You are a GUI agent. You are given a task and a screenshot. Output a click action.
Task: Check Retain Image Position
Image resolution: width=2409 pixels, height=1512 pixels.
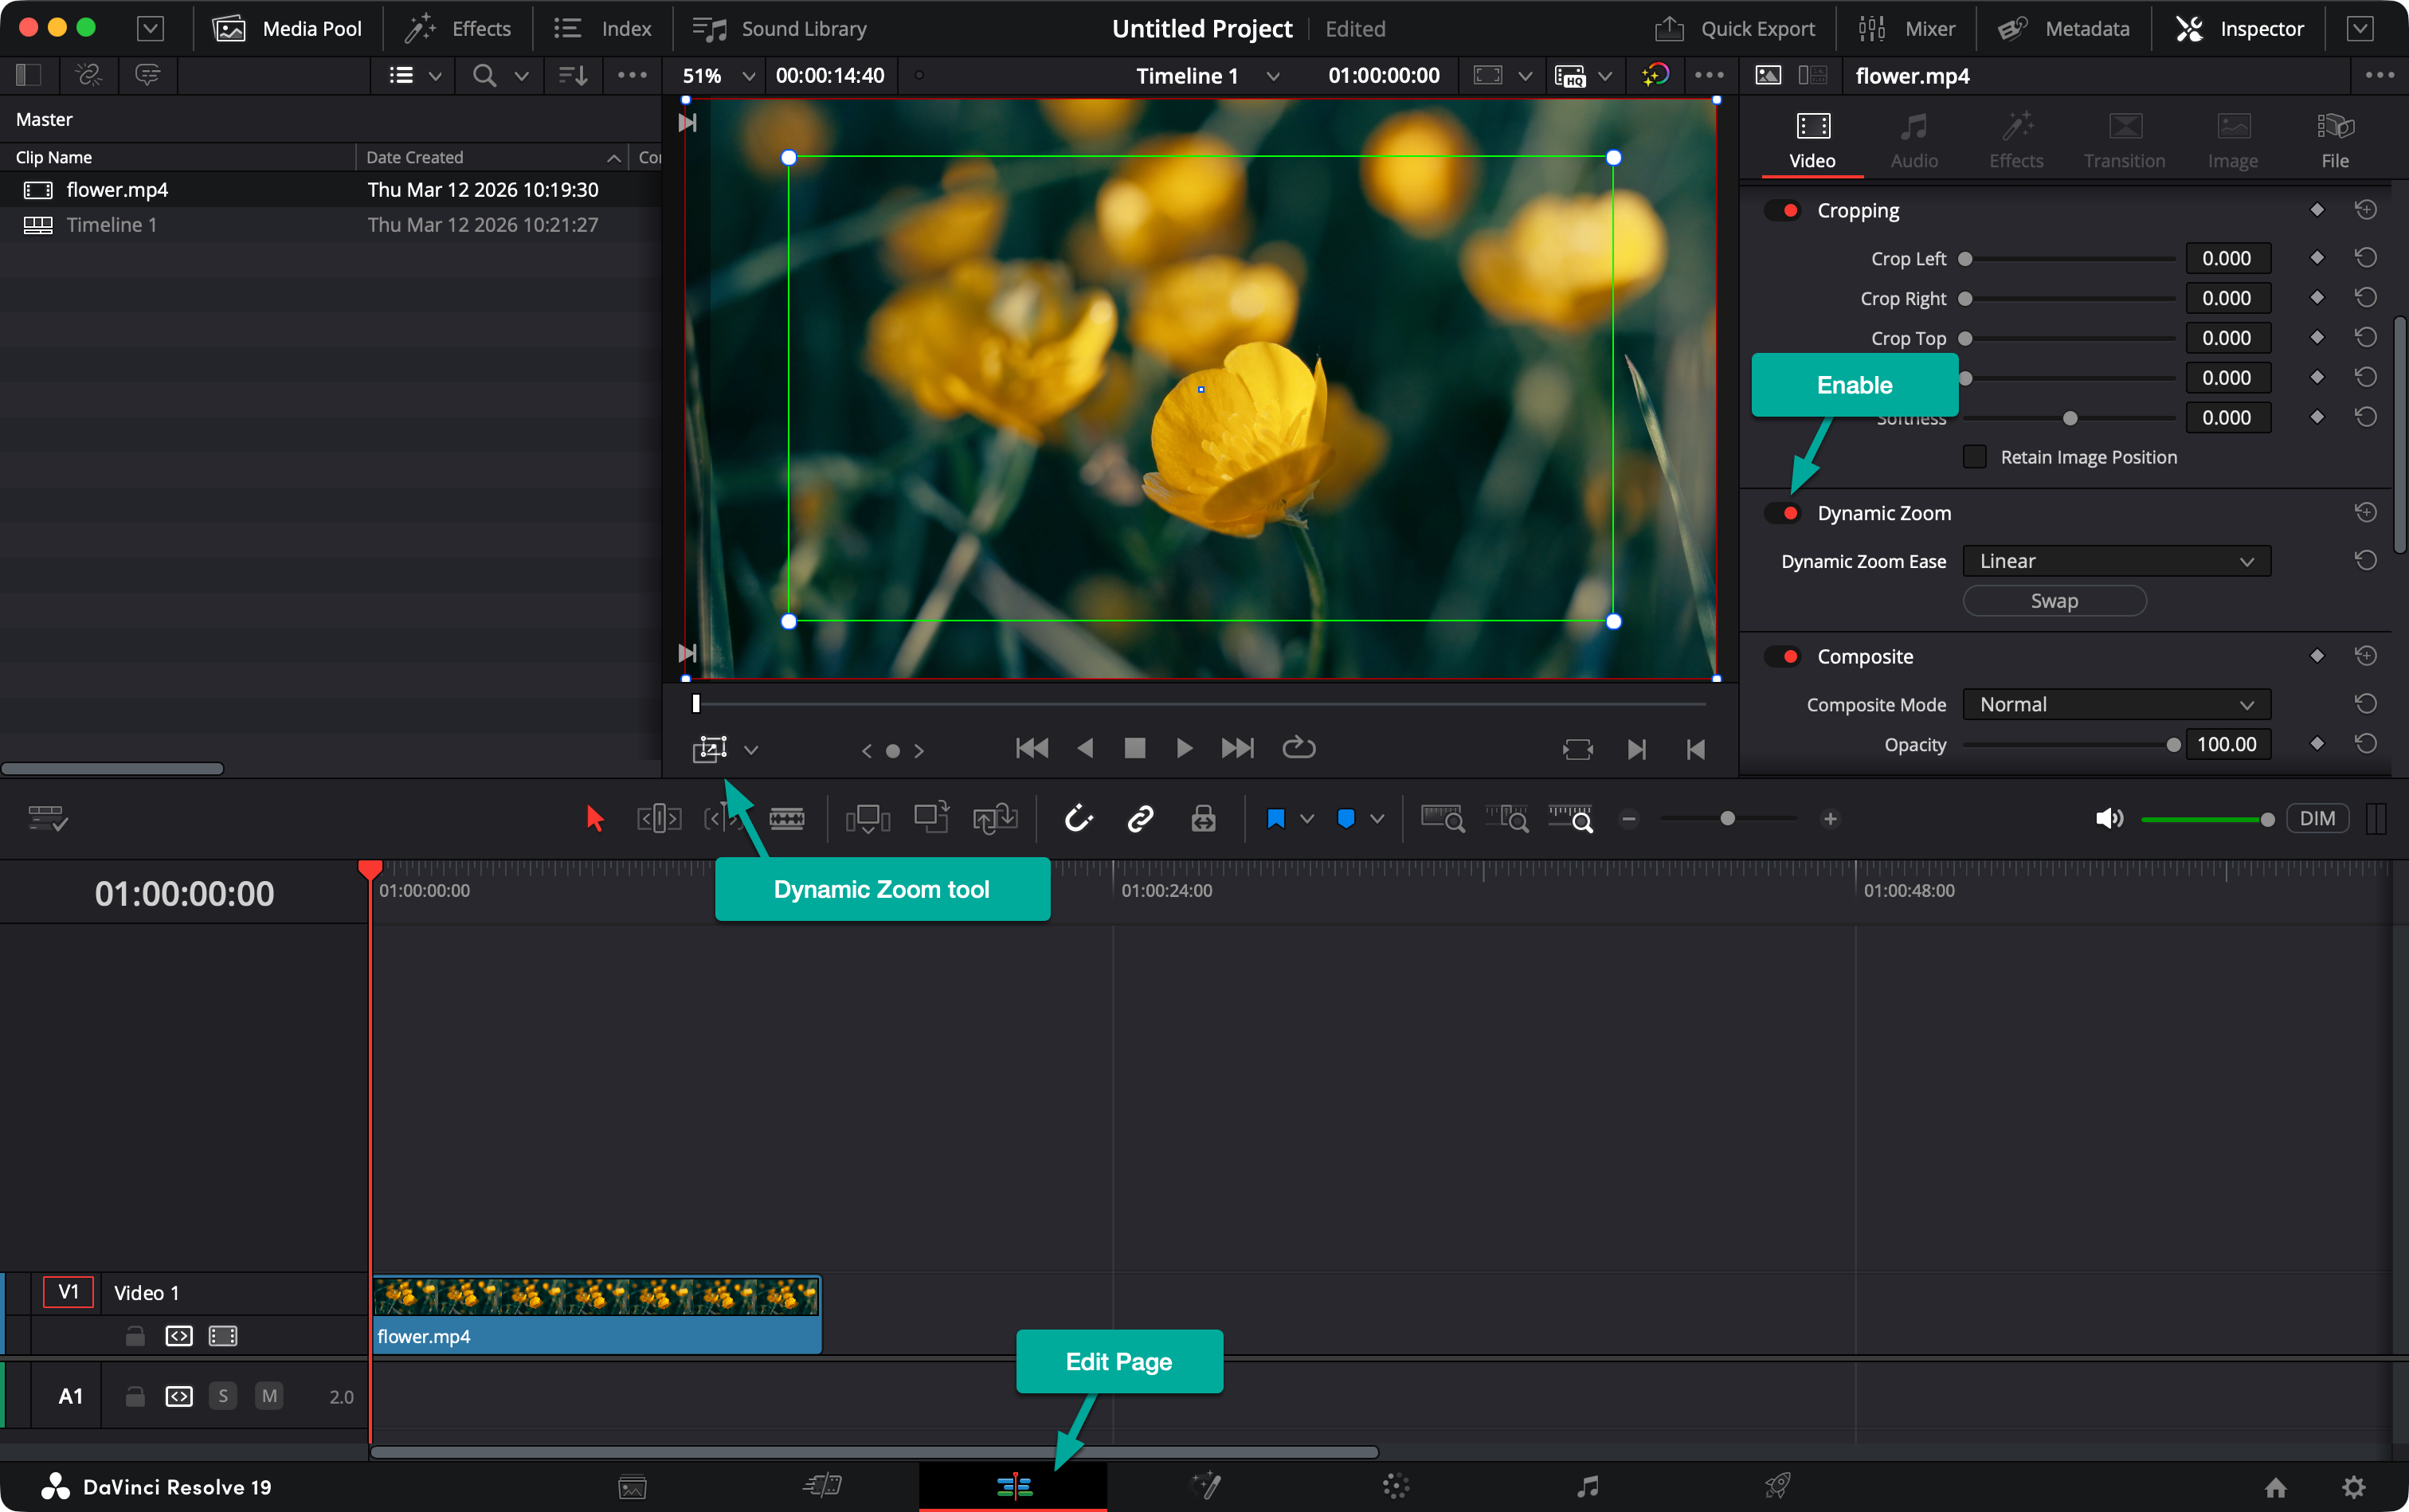(1975, 456)
